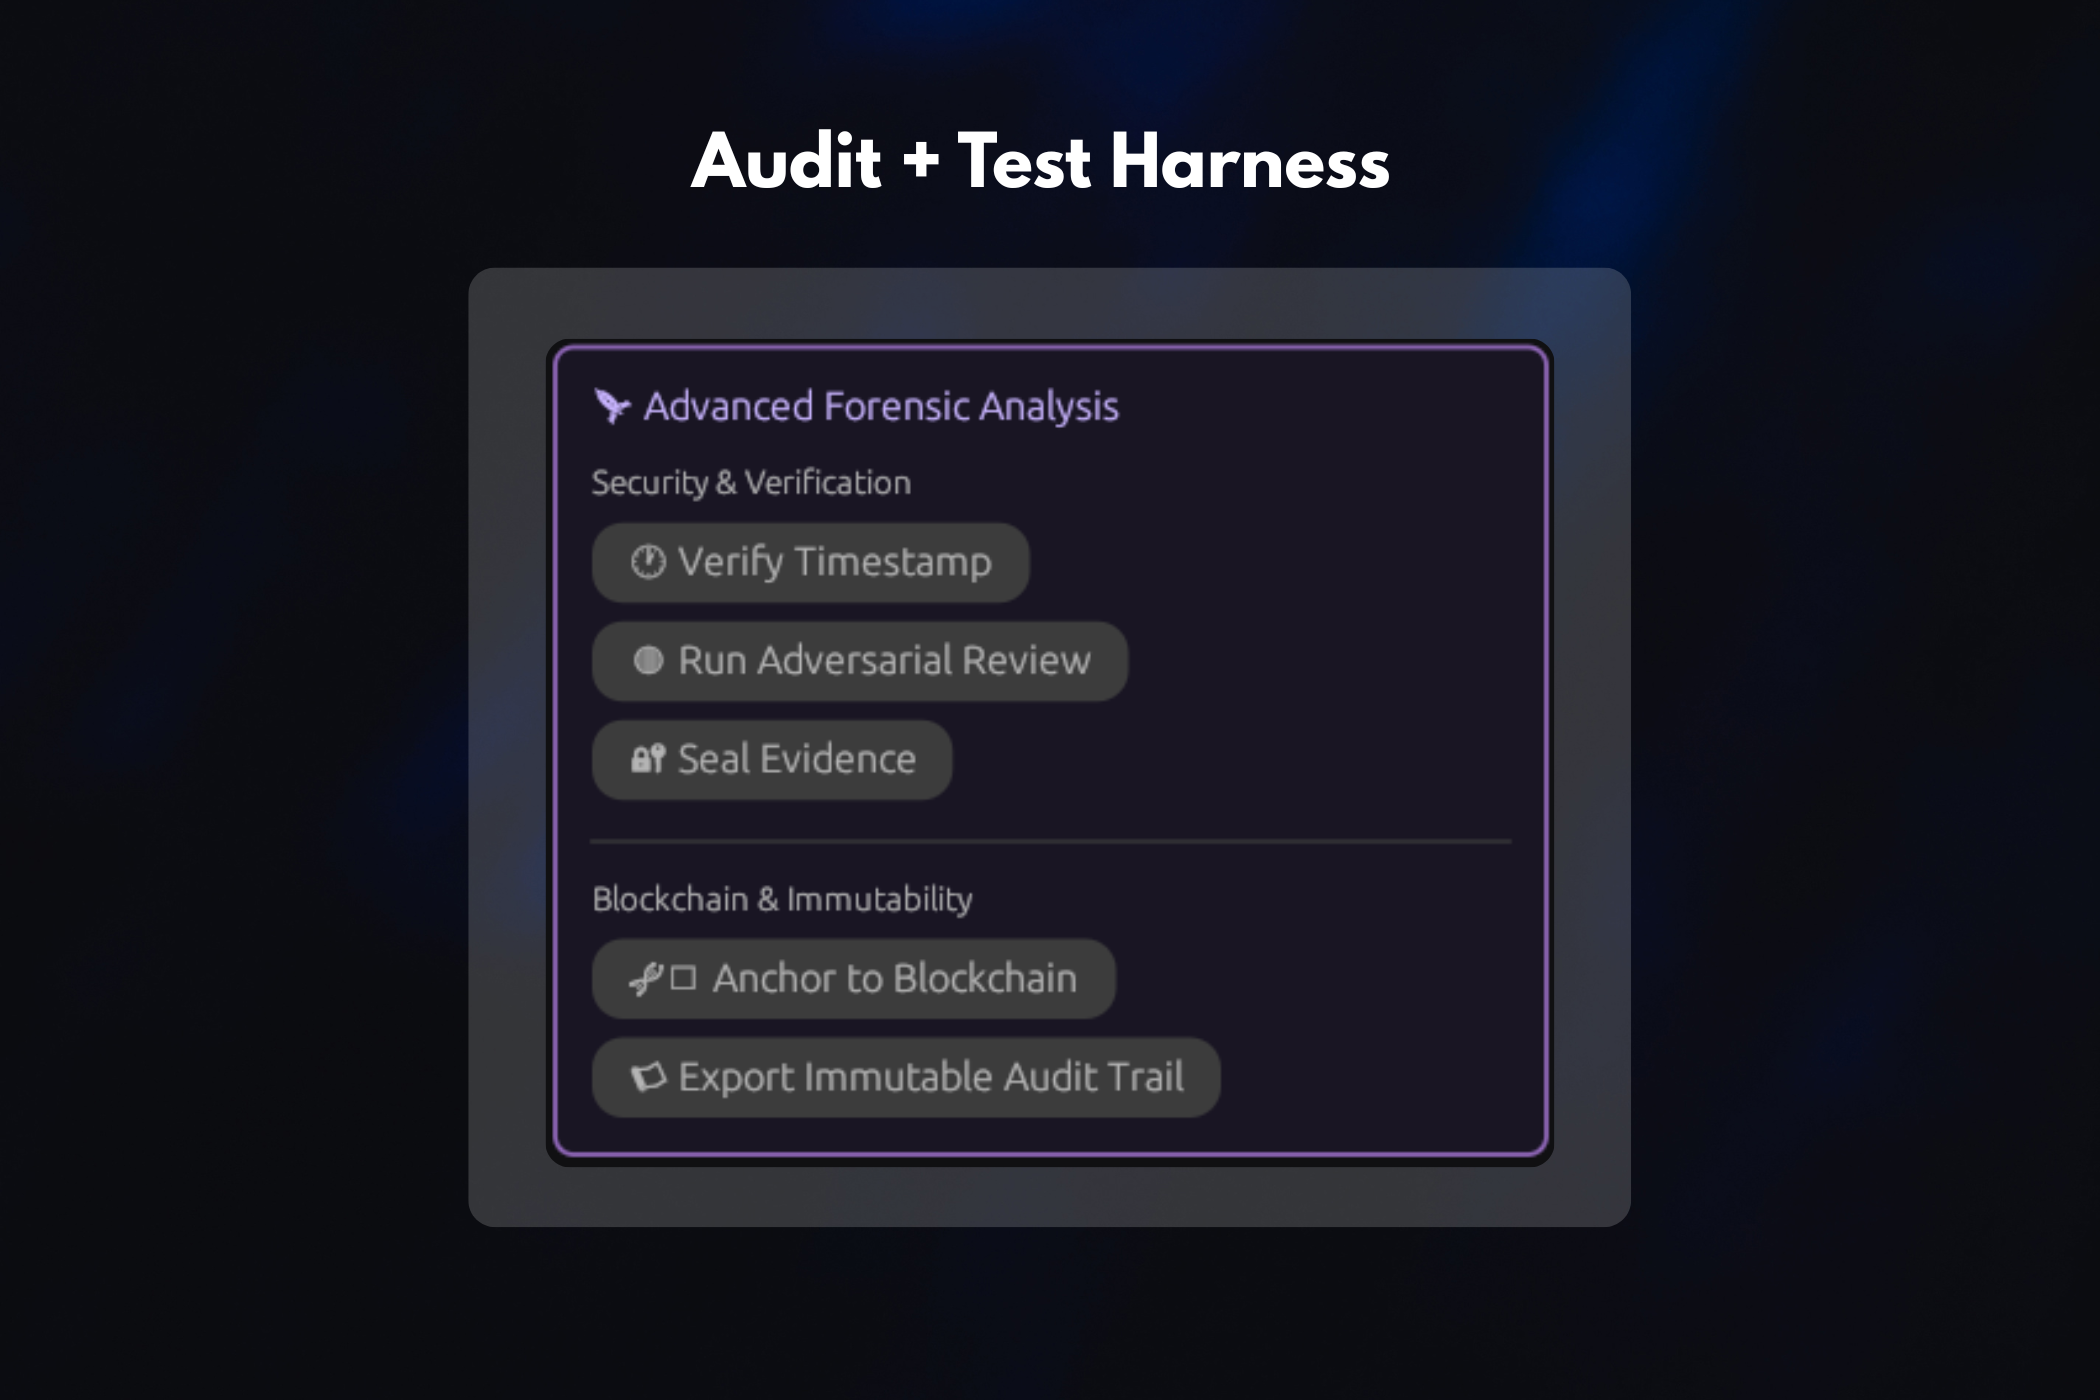Click the Blockchain & Immutability section label
The image size is (2100, 1400).
pyautogui.click(x=782, y=899)
